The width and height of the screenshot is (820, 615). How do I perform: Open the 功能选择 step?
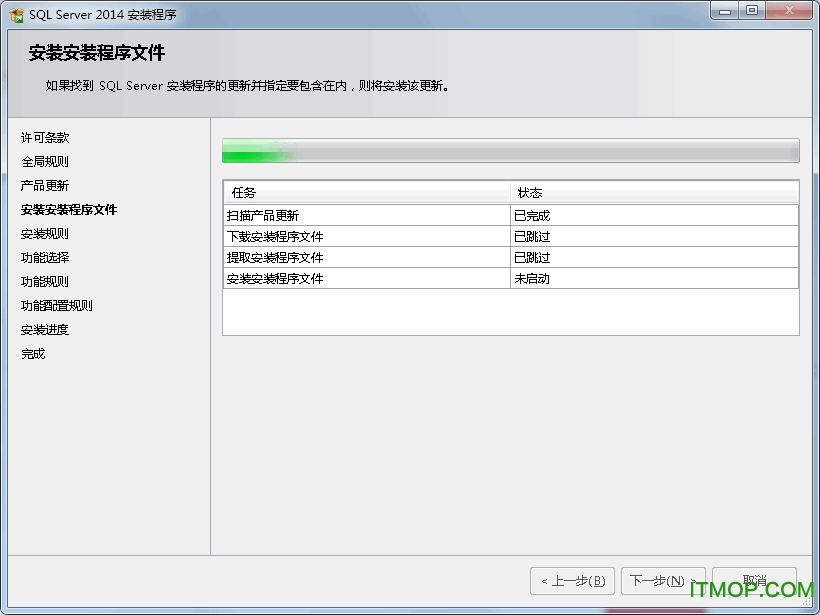tap(44, 257)
